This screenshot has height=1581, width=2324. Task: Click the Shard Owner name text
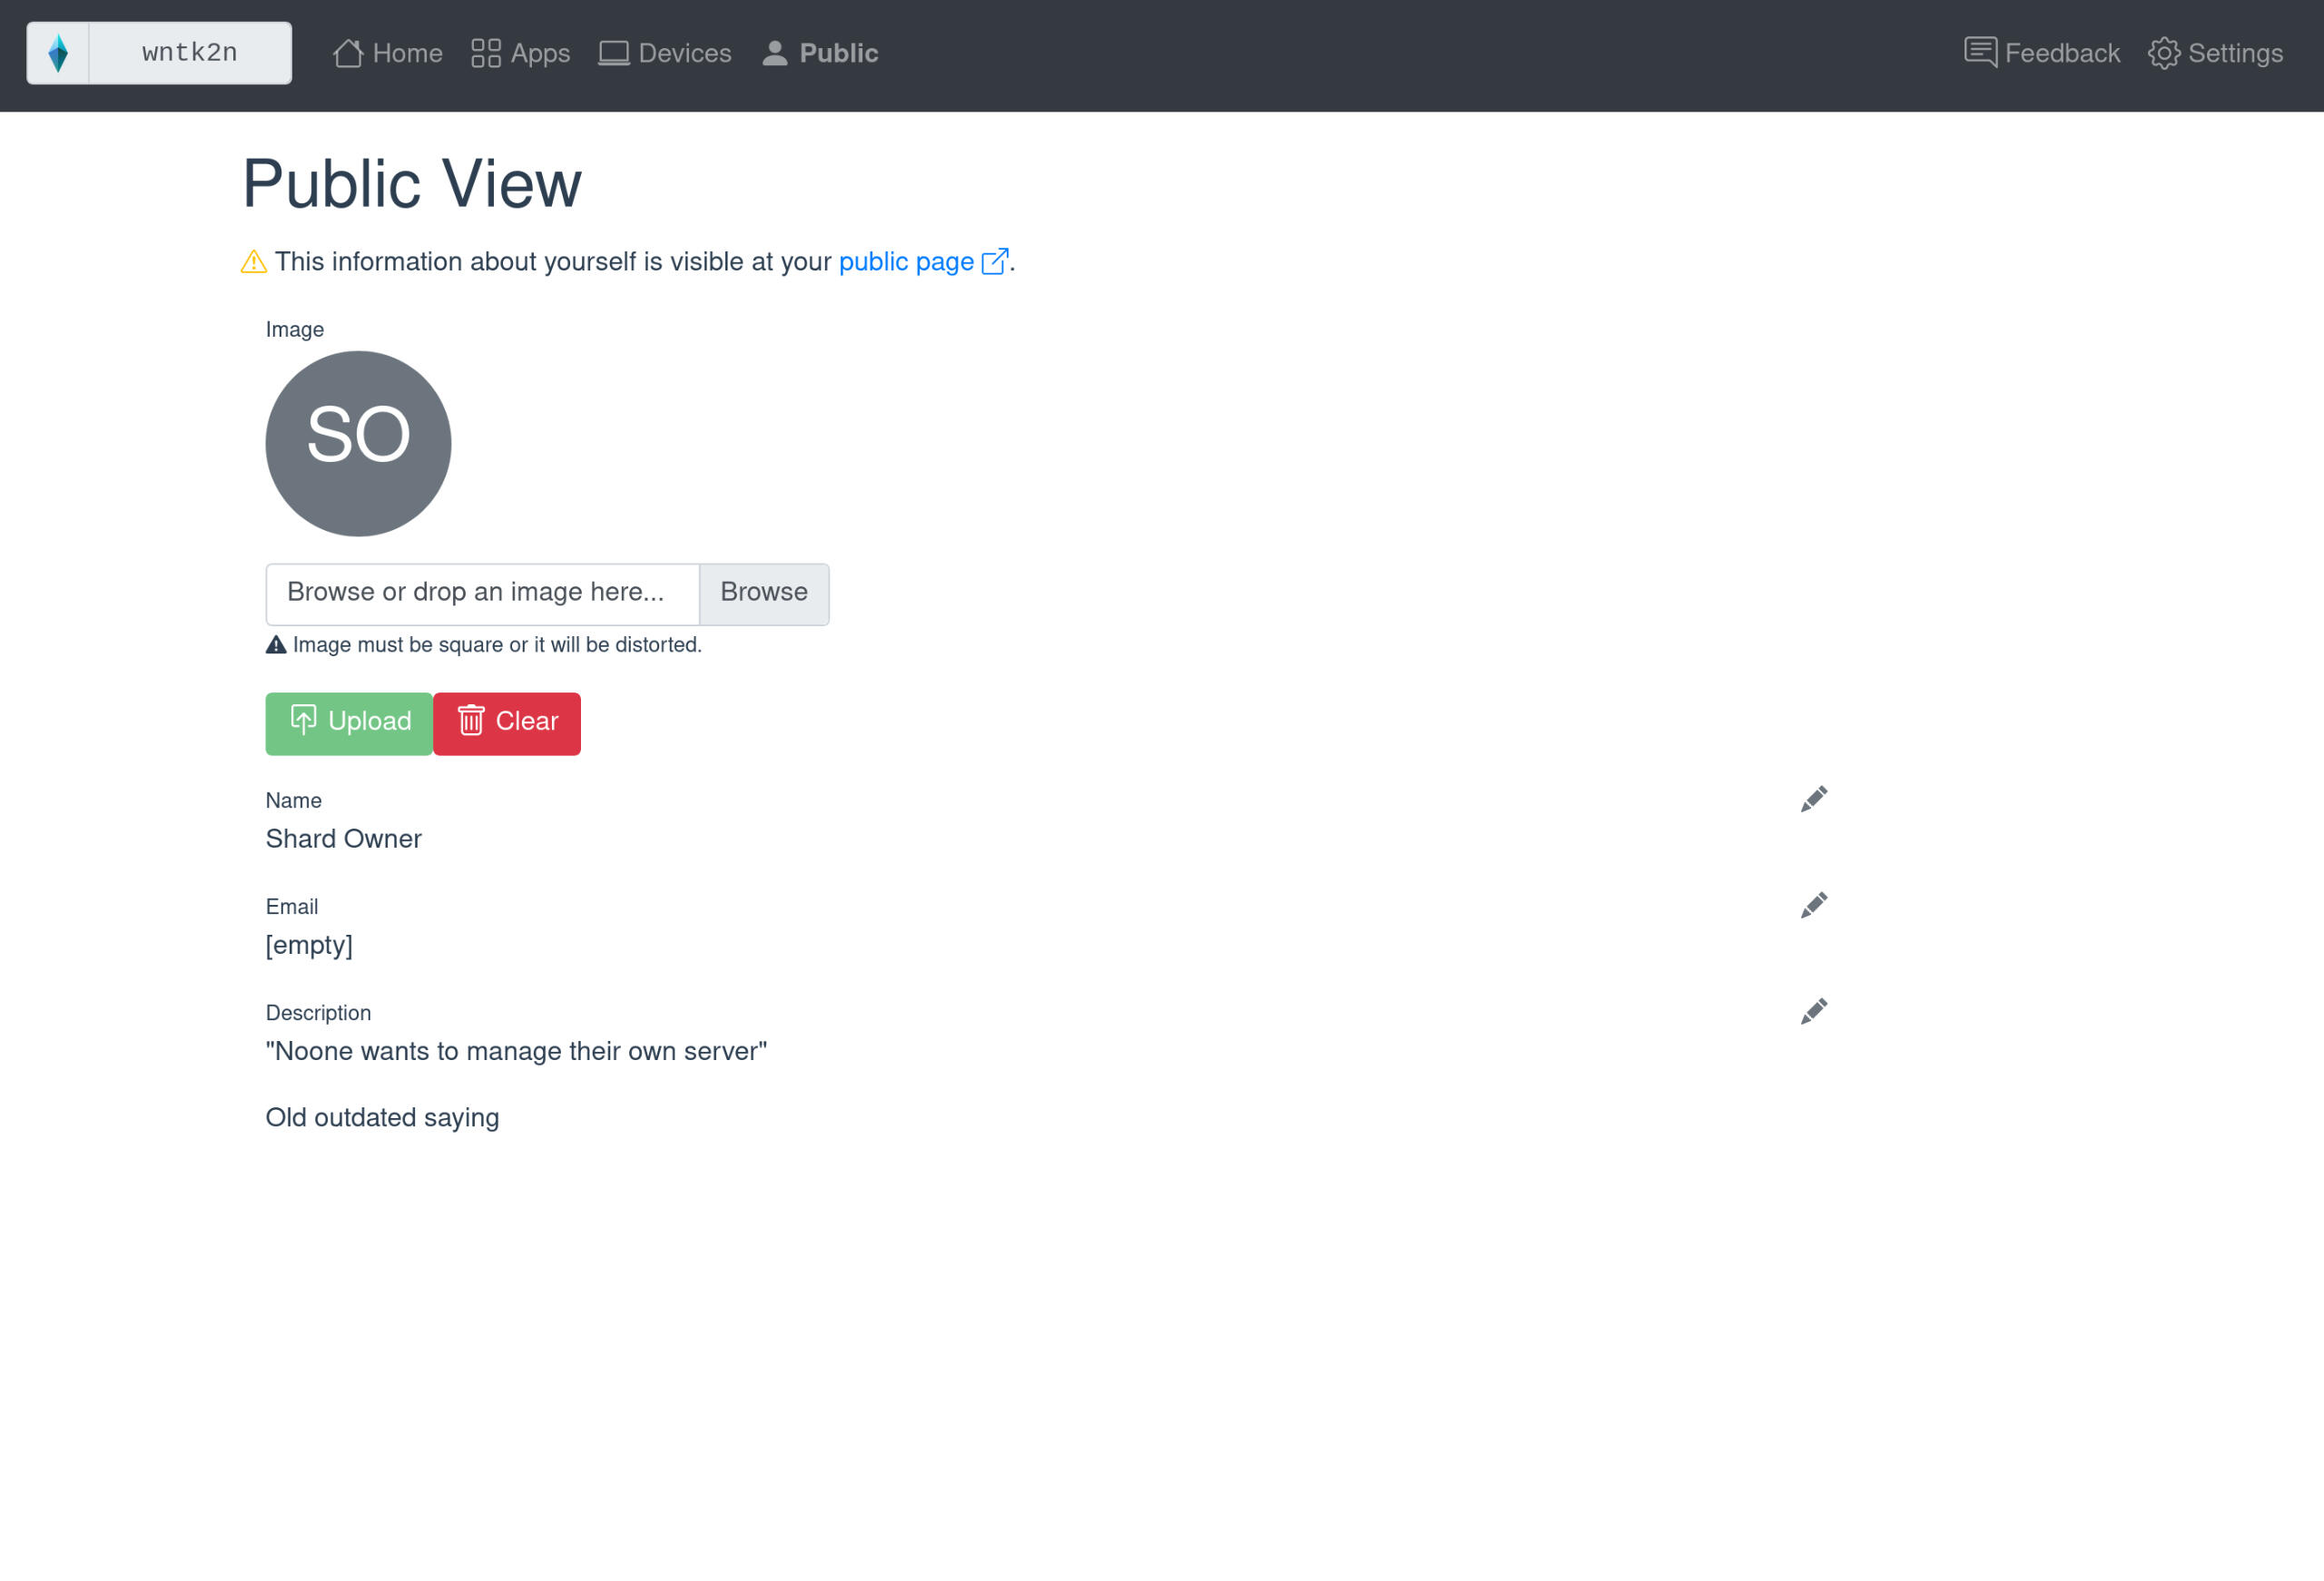point(343,839)
